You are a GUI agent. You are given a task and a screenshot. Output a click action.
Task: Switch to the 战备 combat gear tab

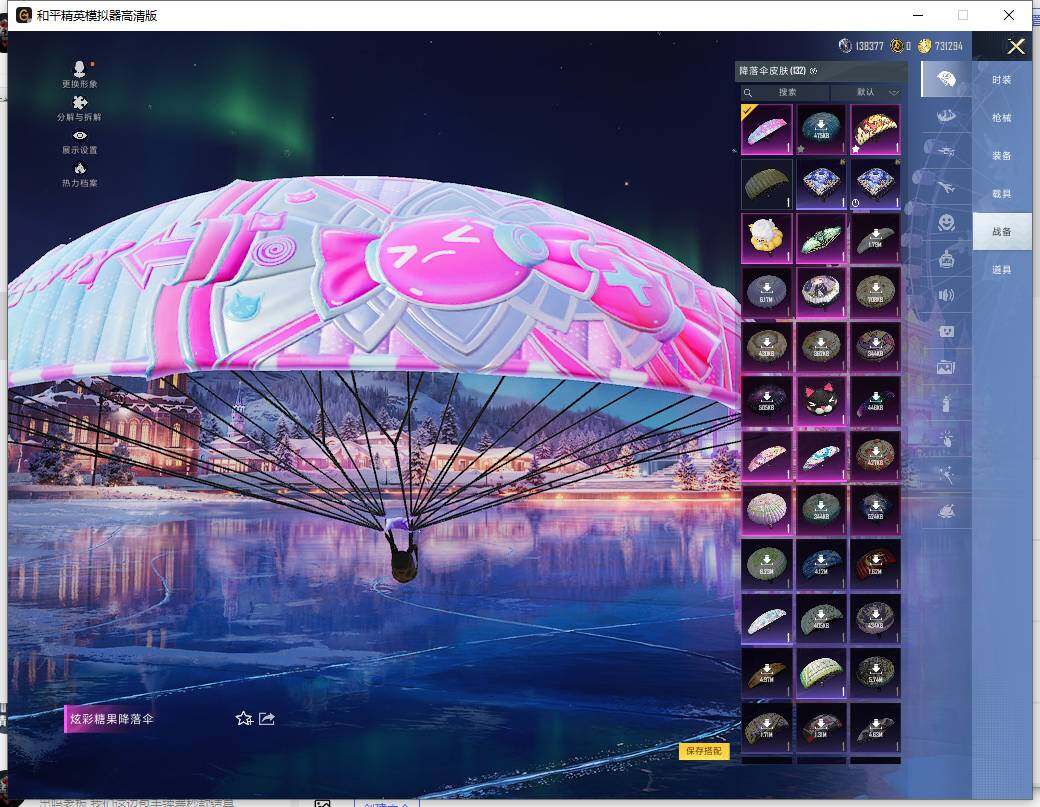click(x=1002, y=231)
